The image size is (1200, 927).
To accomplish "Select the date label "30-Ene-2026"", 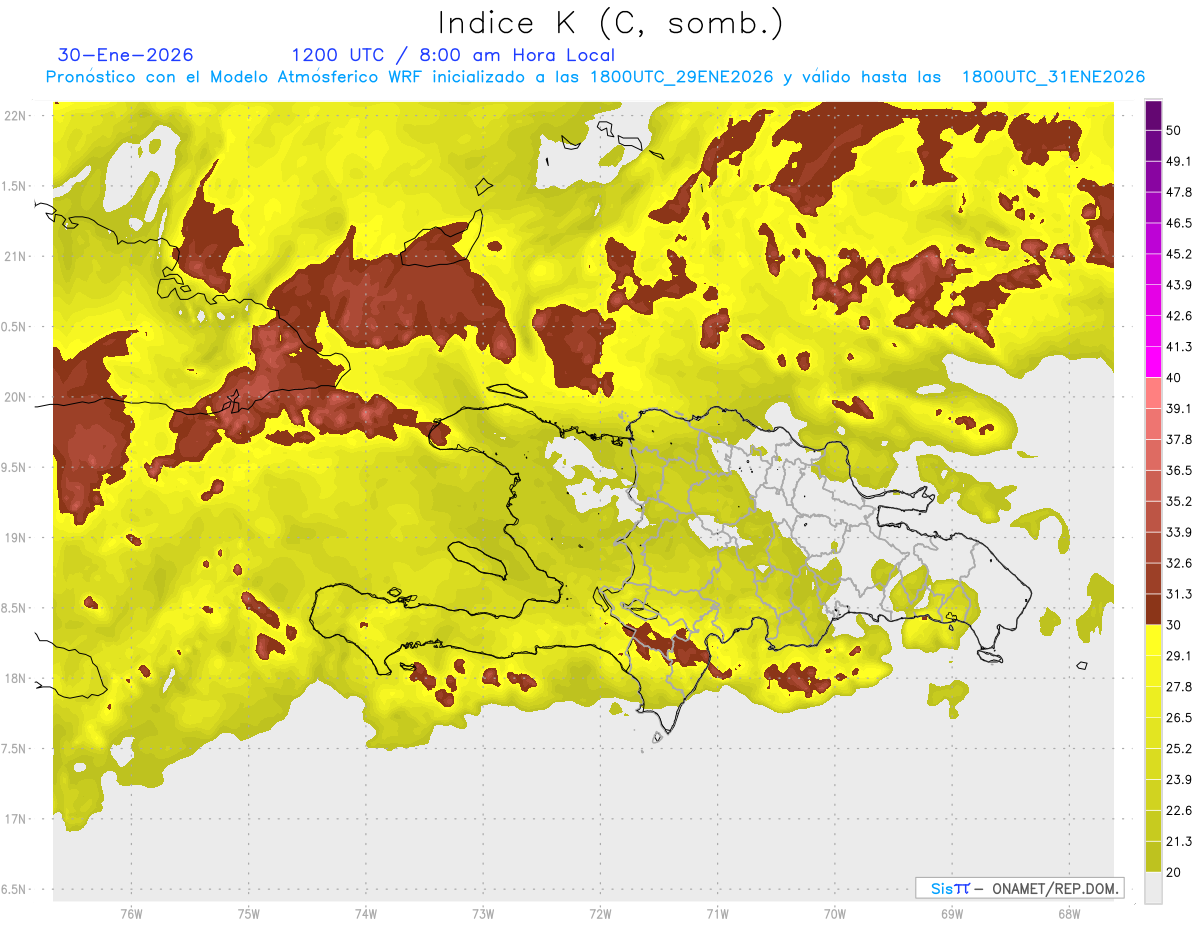I will 126,55.
